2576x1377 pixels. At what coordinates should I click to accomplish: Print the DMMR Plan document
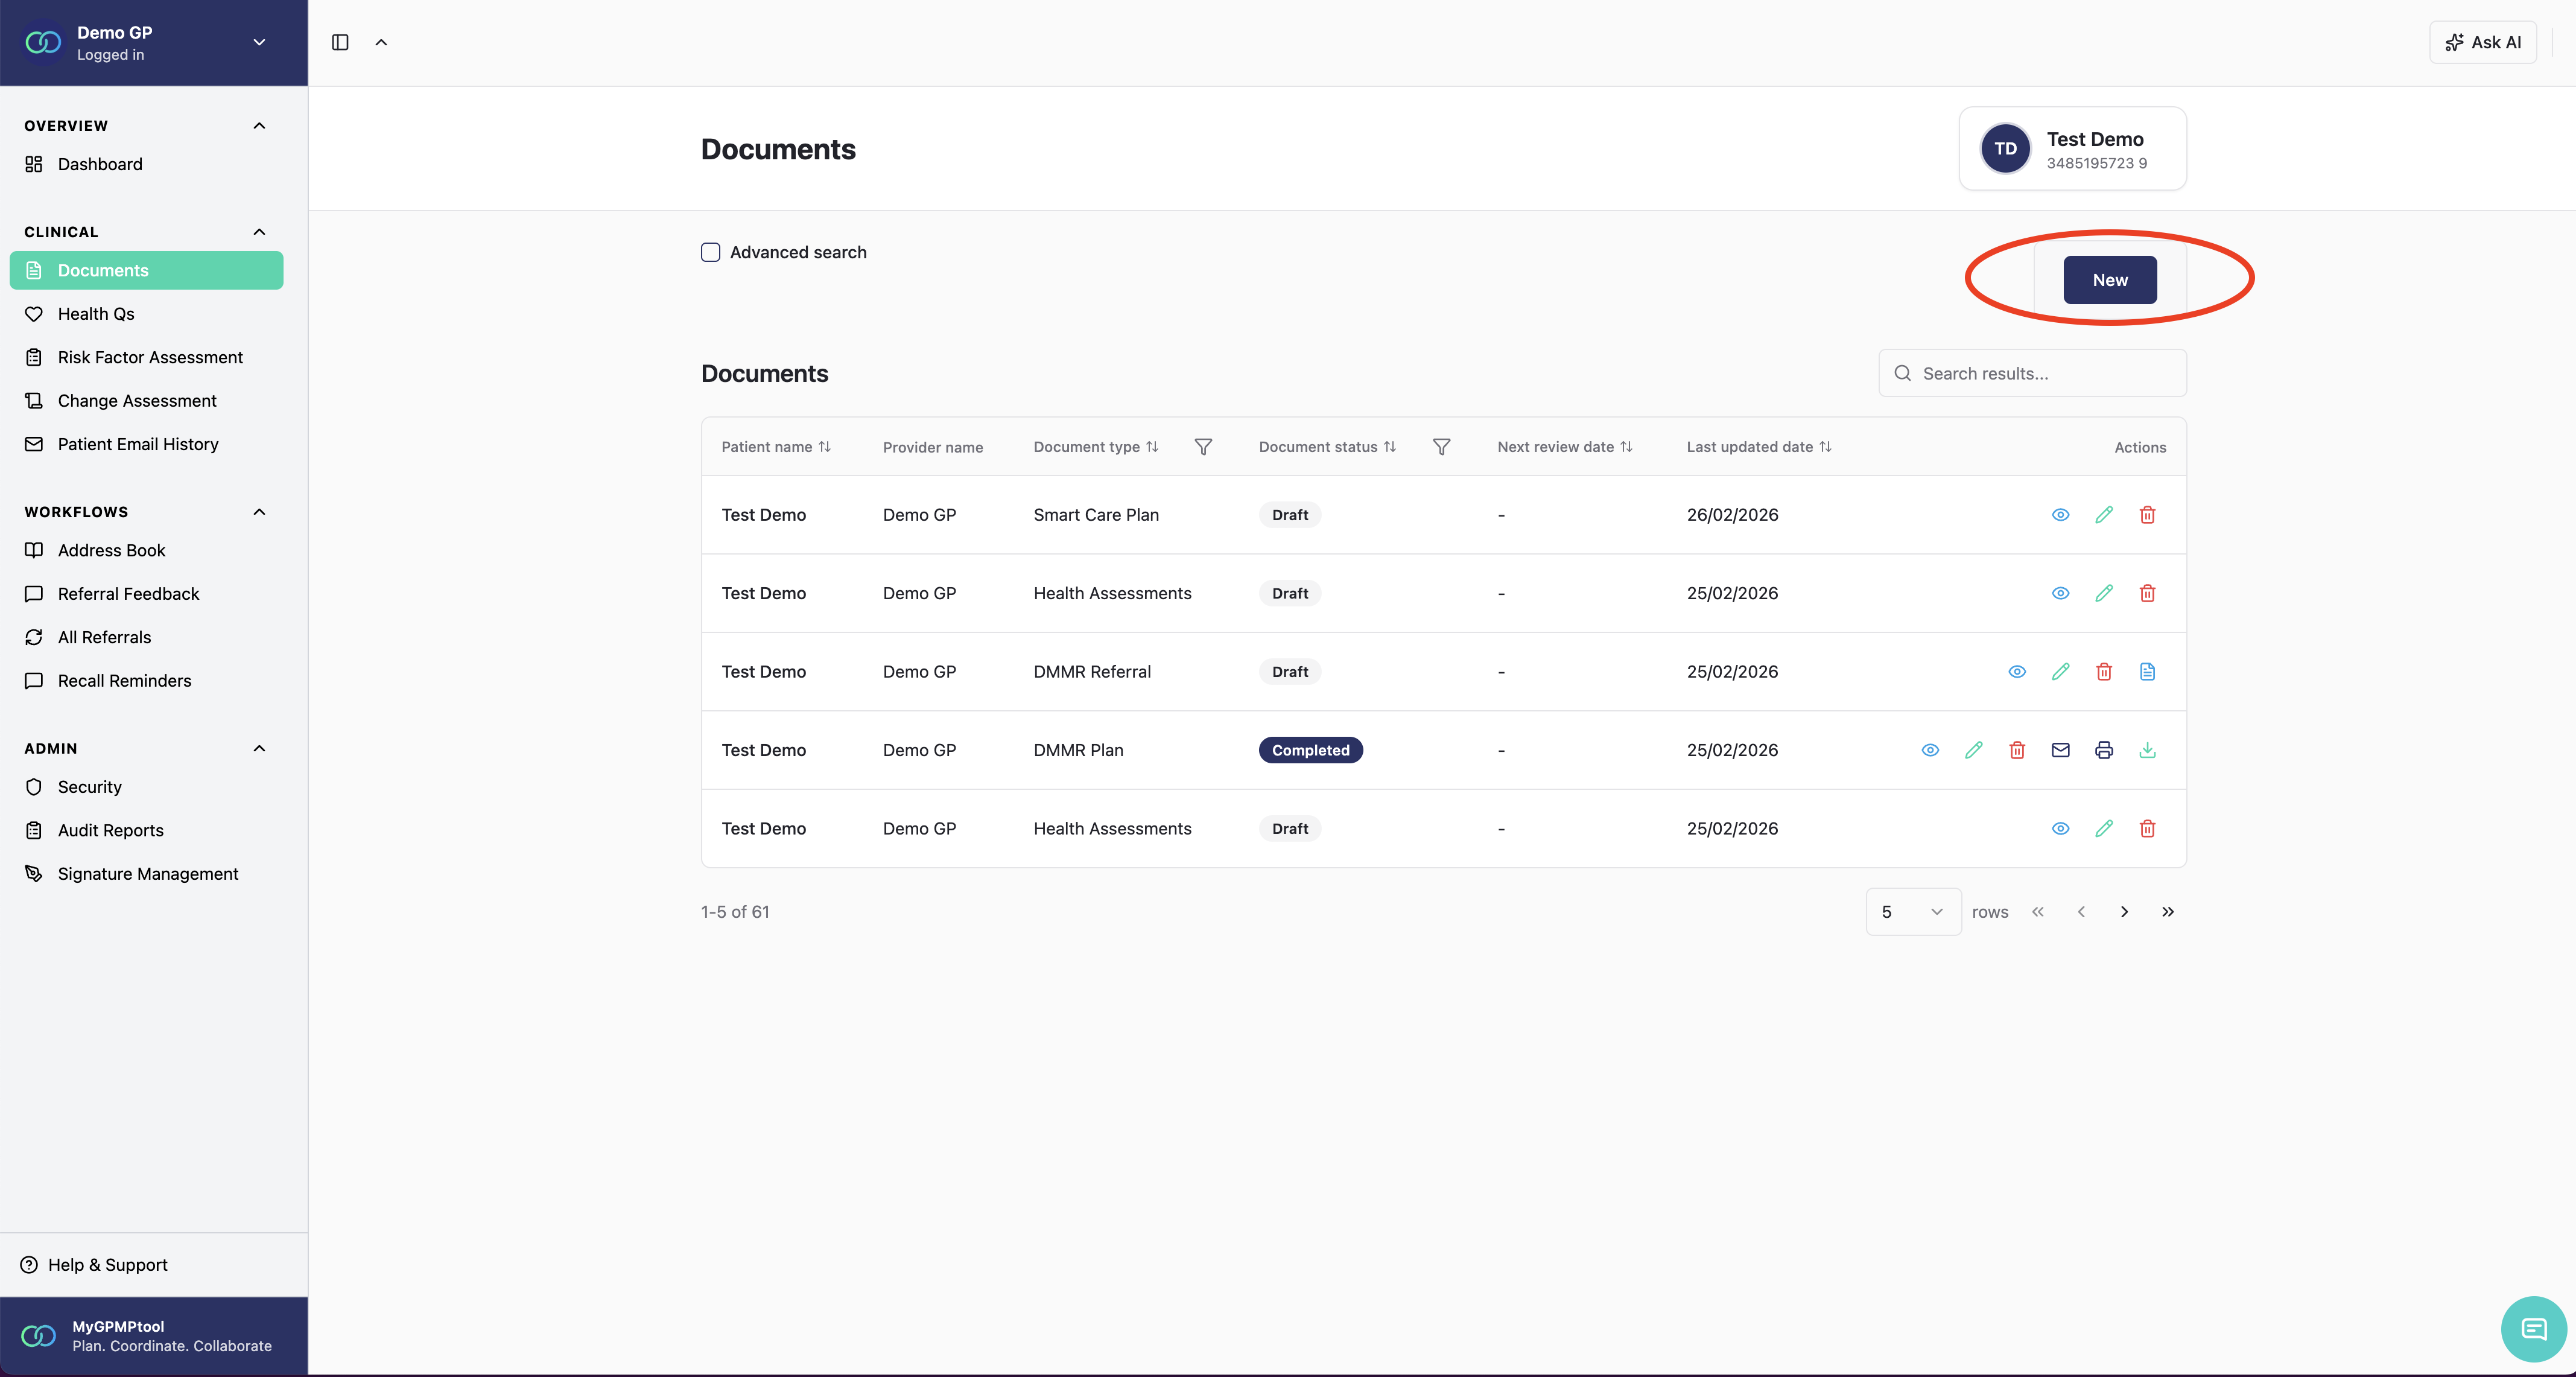[2104, 750]
